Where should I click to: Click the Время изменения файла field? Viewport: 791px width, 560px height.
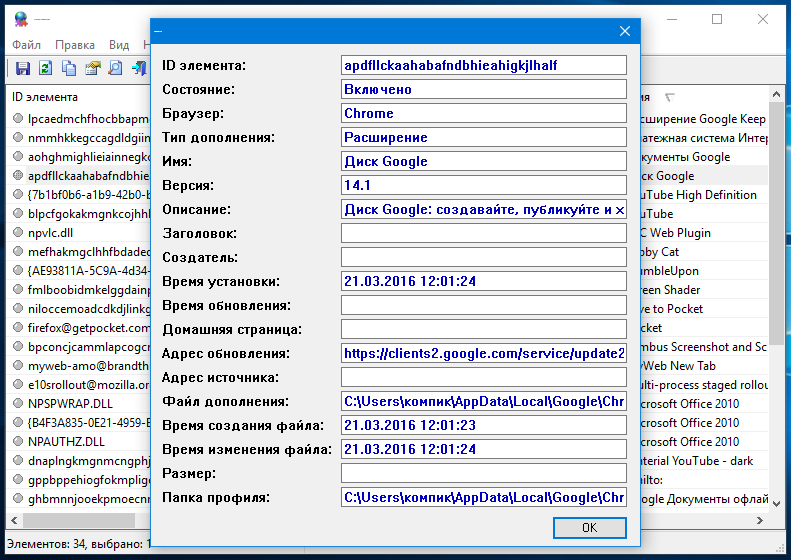[x=484, y=449]
